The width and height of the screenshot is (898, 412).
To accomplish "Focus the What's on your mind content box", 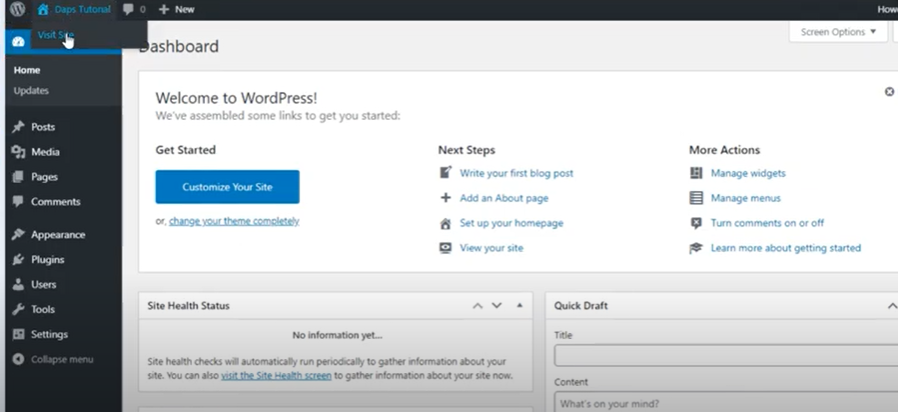I will 726,402.
